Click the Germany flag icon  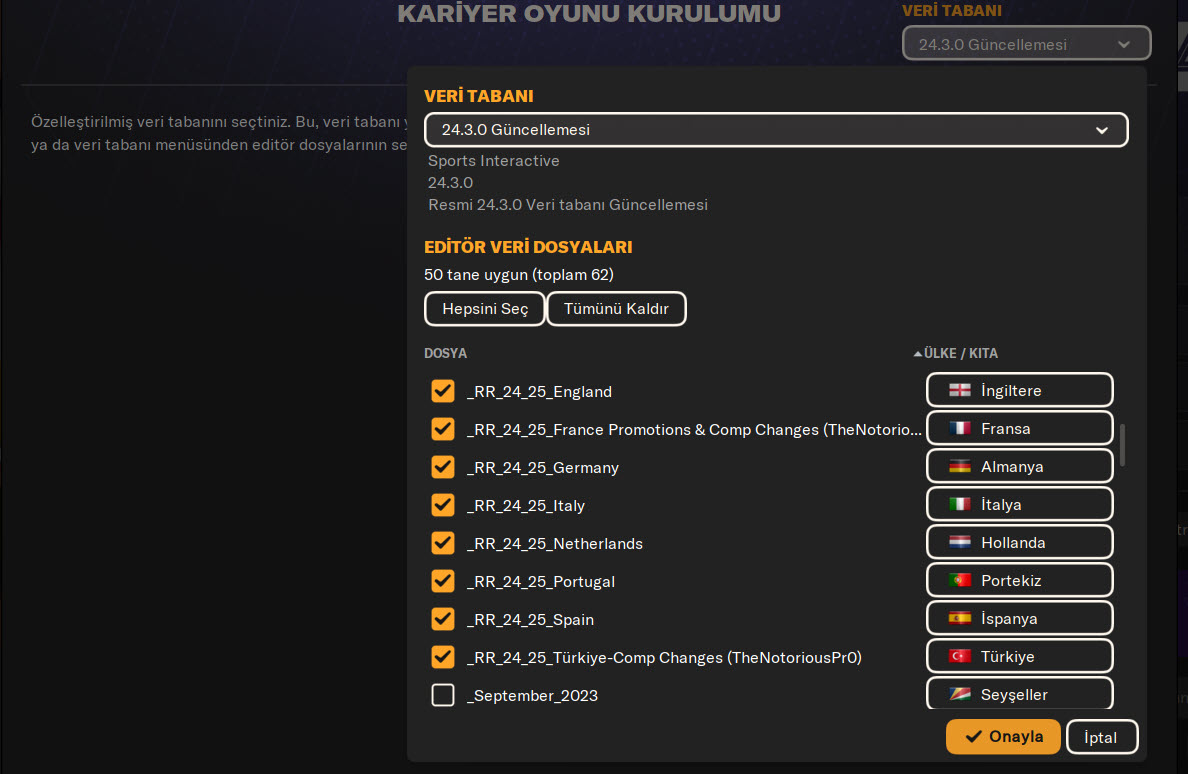pyautogui.click(x=959, y=466)
